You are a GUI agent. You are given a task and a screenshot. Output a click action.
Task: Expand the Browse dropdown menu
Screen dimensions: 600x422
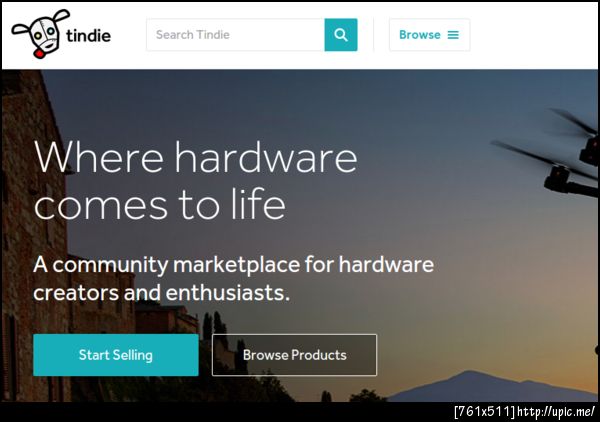tap(429, 35)
